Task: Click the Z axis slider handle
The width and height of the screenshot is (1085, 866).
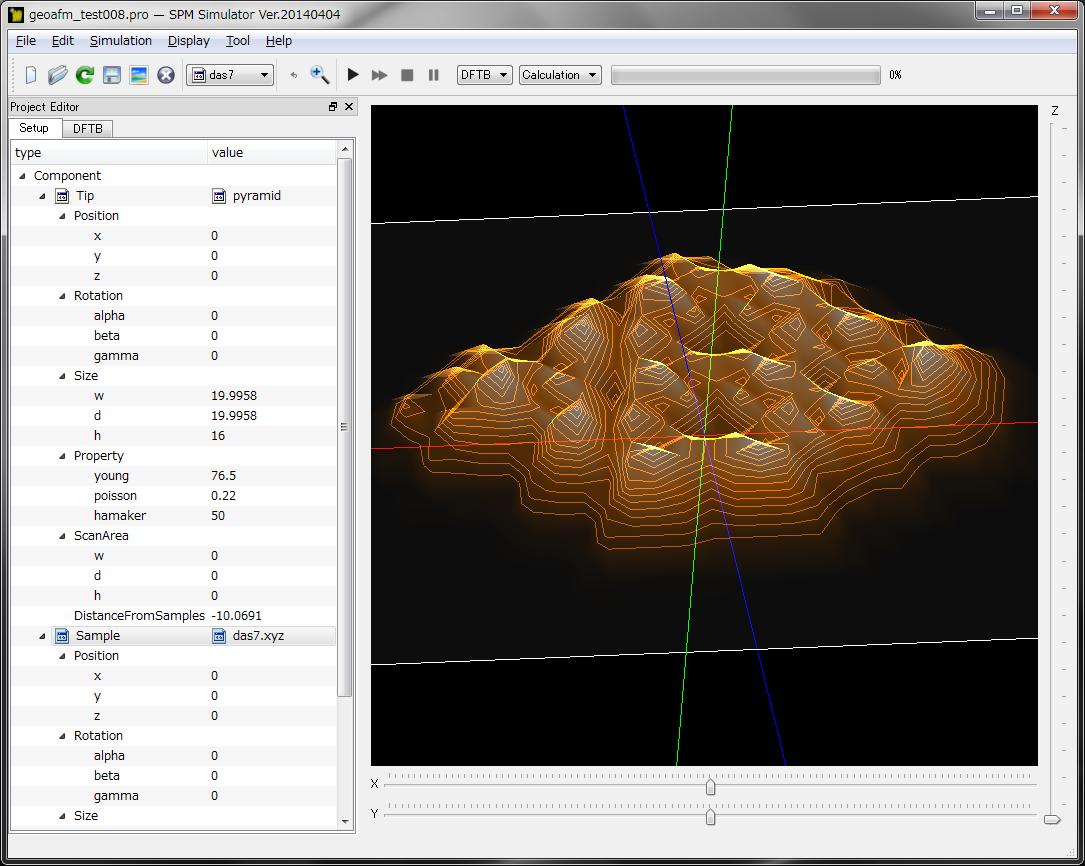Action: tap(1052, 820)
